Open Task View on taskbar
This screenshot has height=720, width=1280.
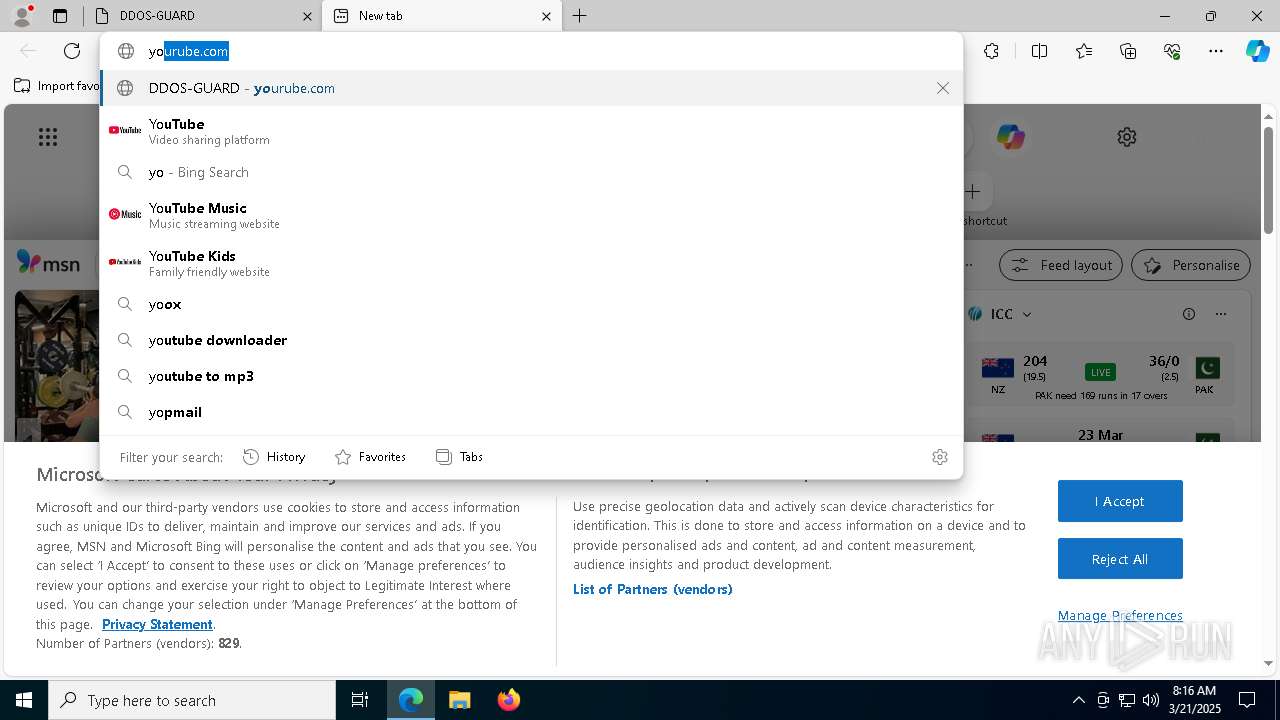tap(360, 700)
